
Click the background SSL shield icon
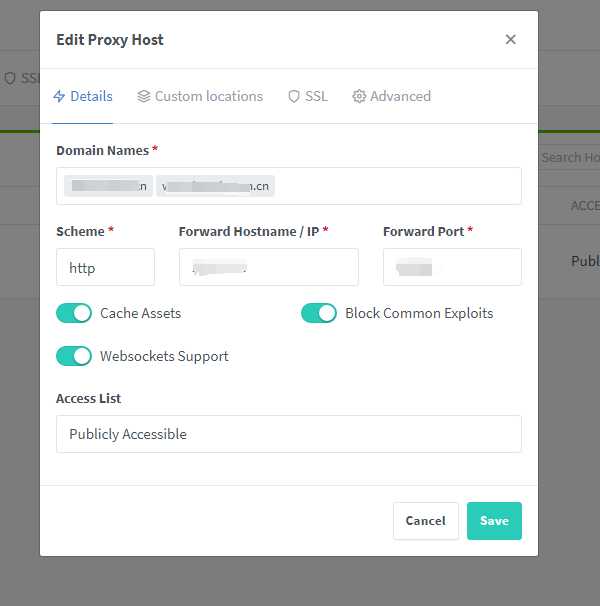click(x=10, y=78)
